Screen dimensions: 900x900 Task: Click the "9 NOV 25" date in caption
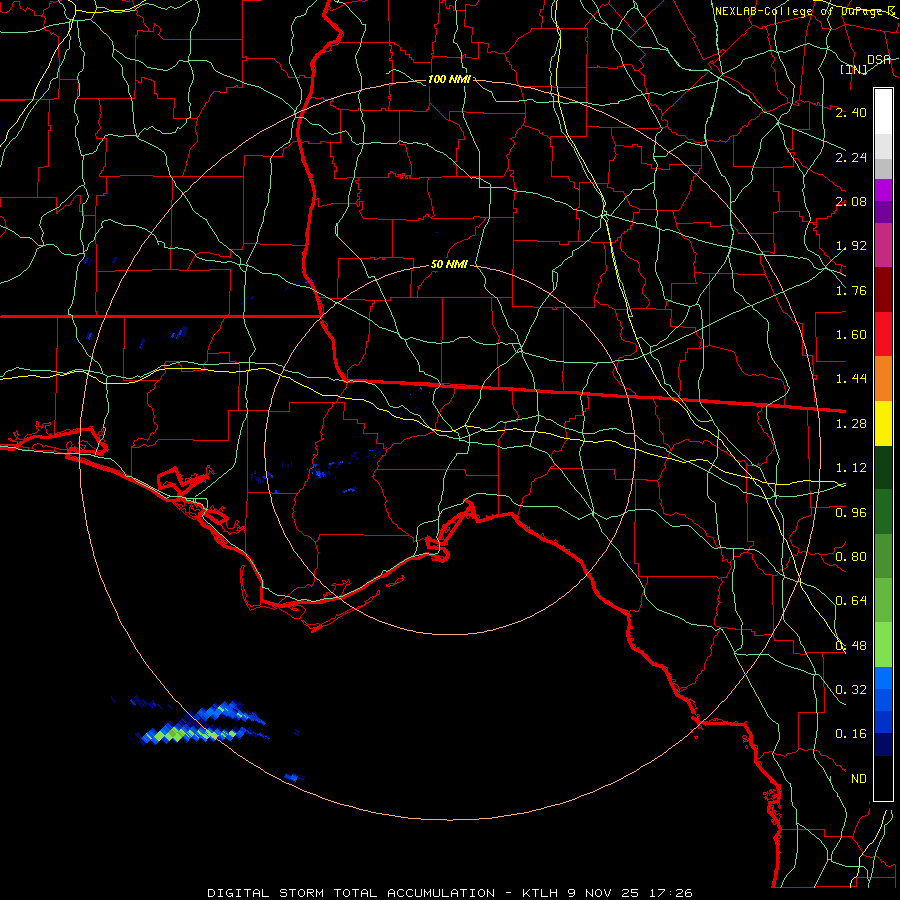[x=604, y=893]
